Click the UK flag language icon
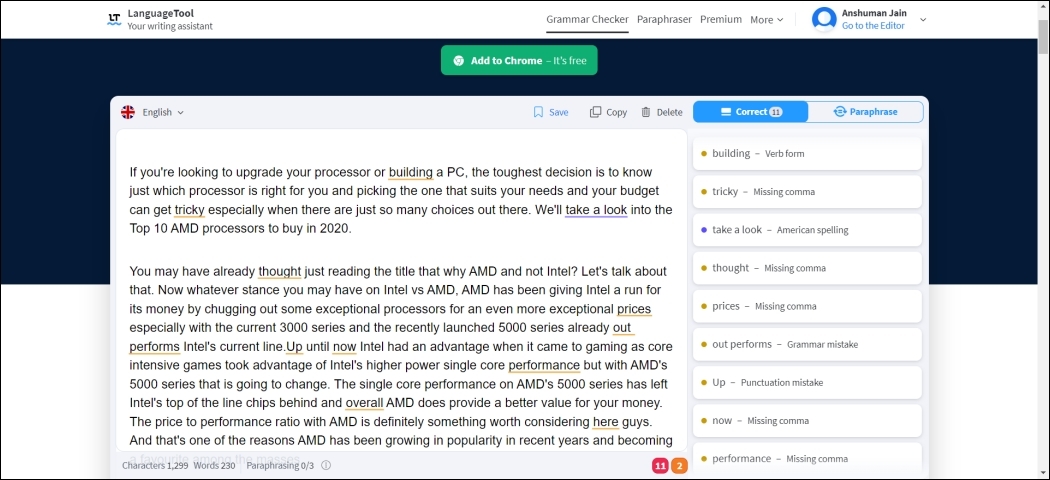Image resolution: width=1050 pixels, height=480 pixels. 128,112
